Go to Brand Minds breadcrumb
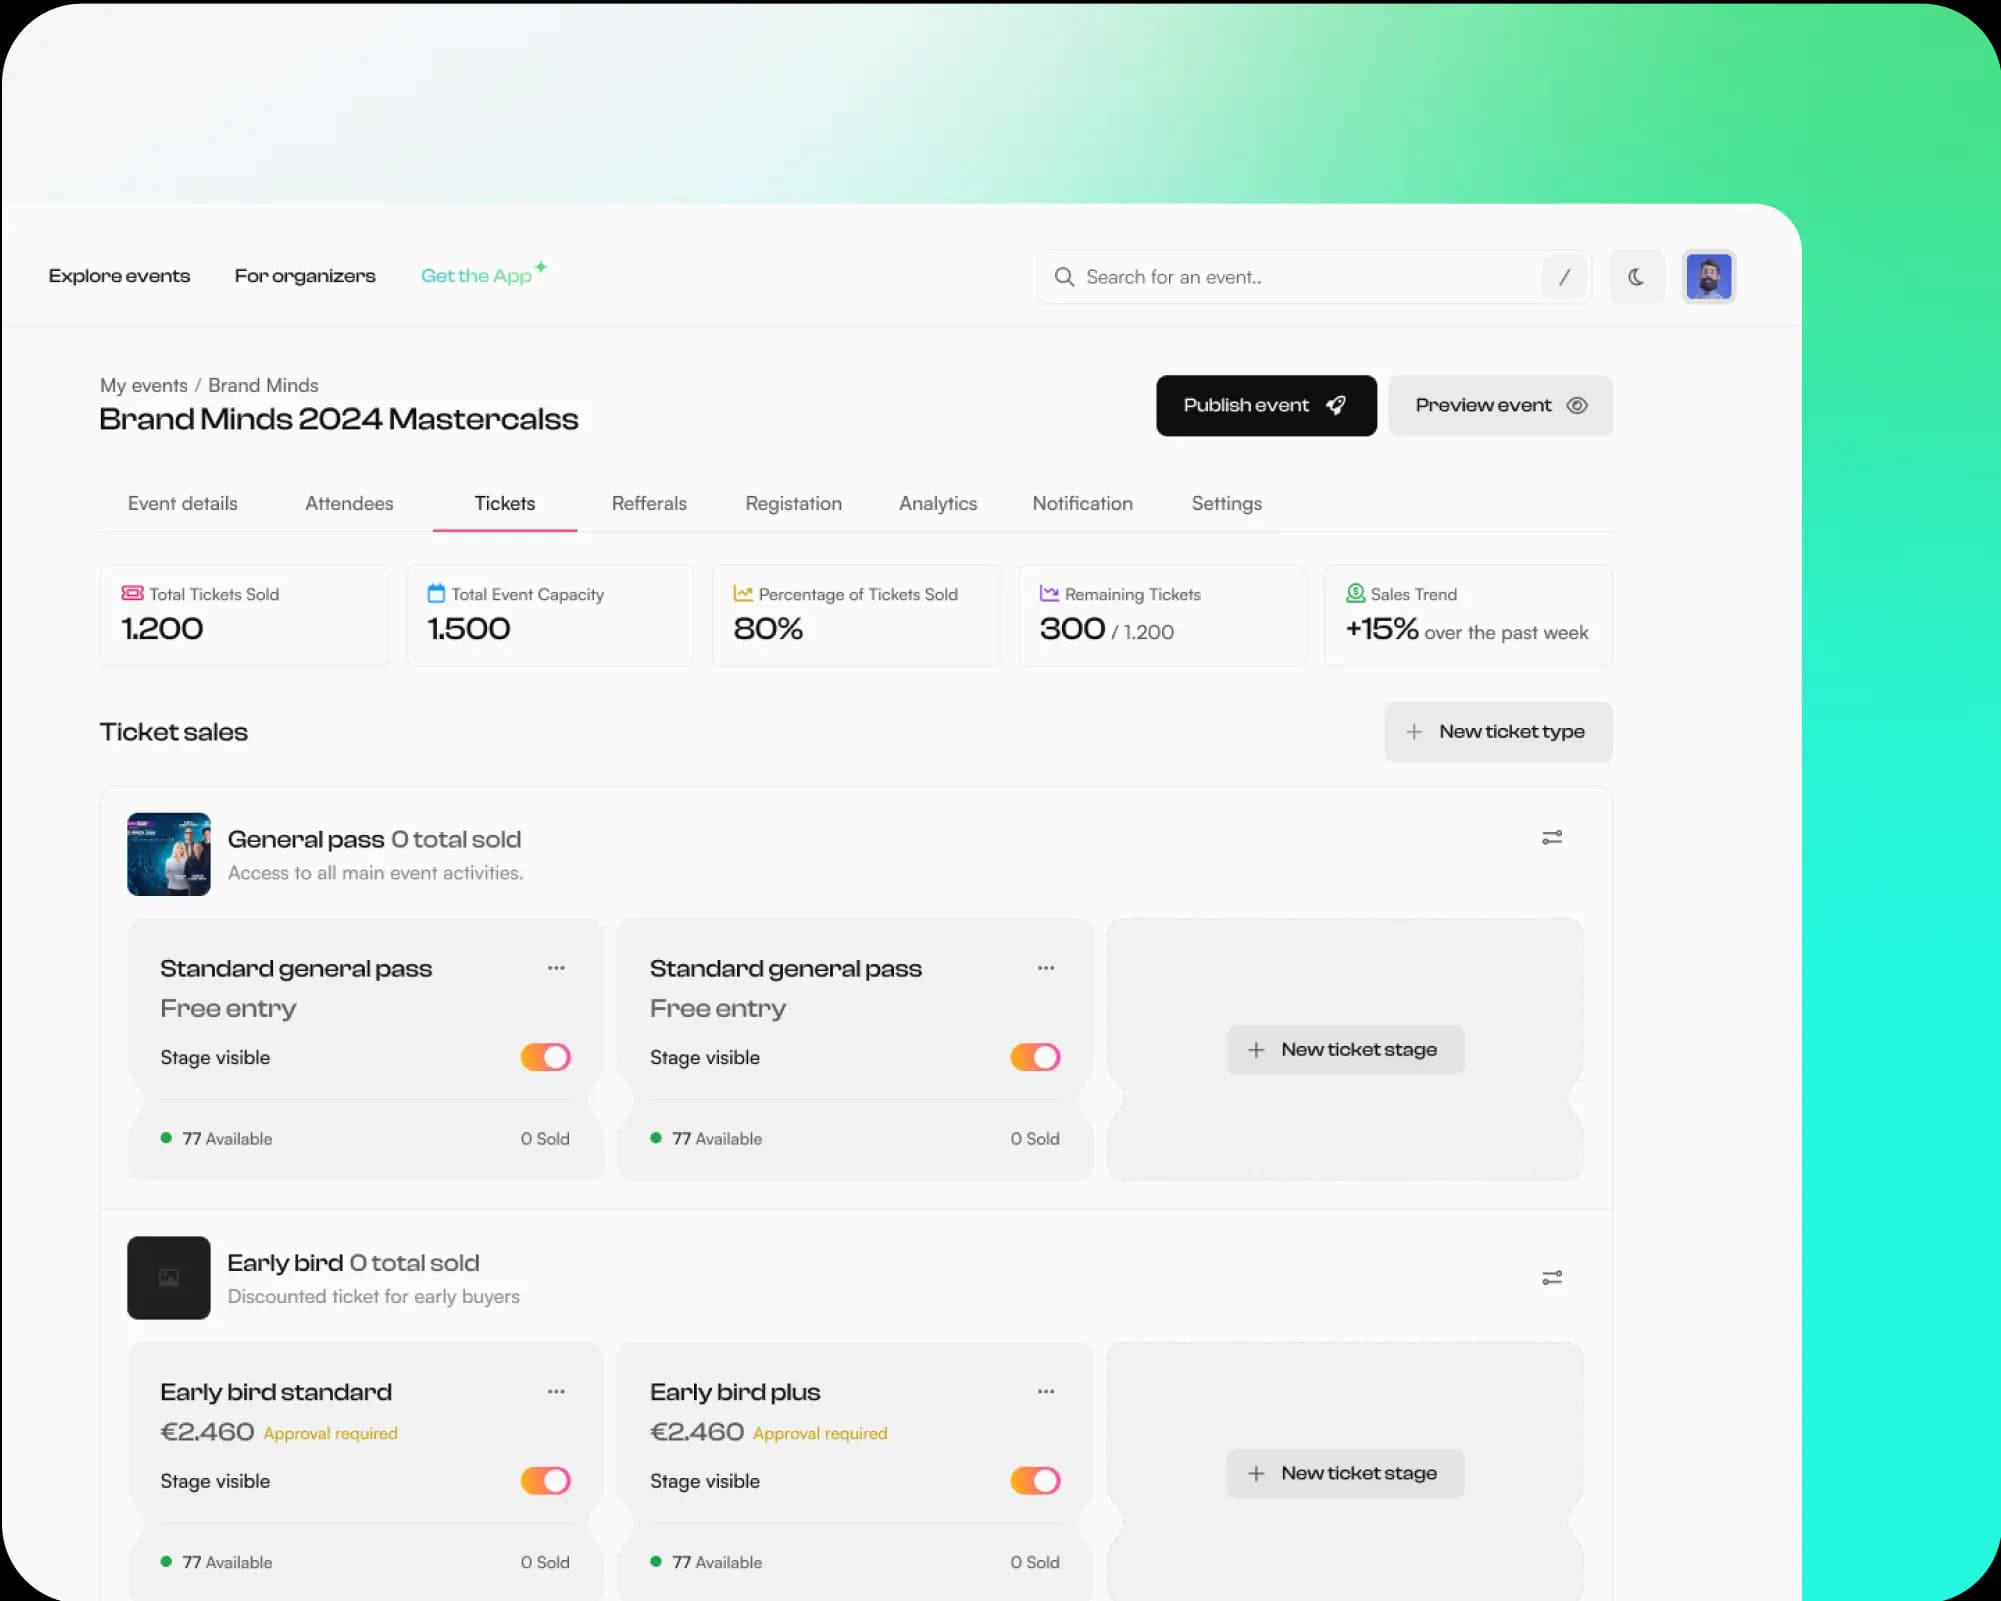 263,385
